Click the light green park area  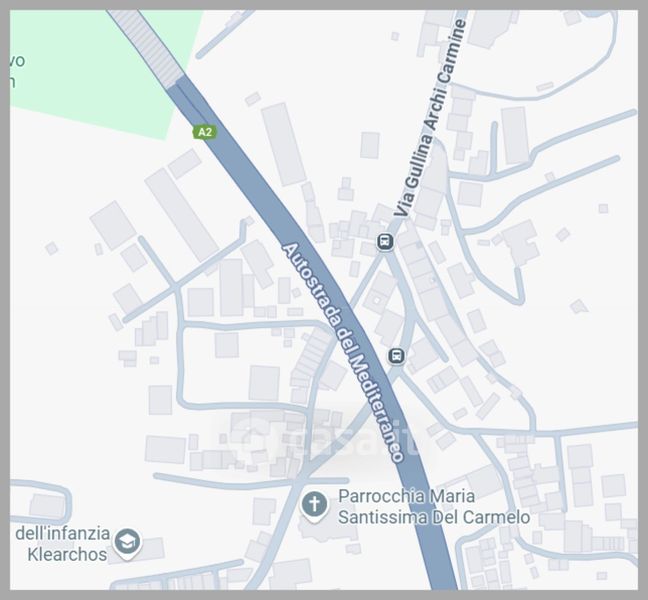point(89,72)
